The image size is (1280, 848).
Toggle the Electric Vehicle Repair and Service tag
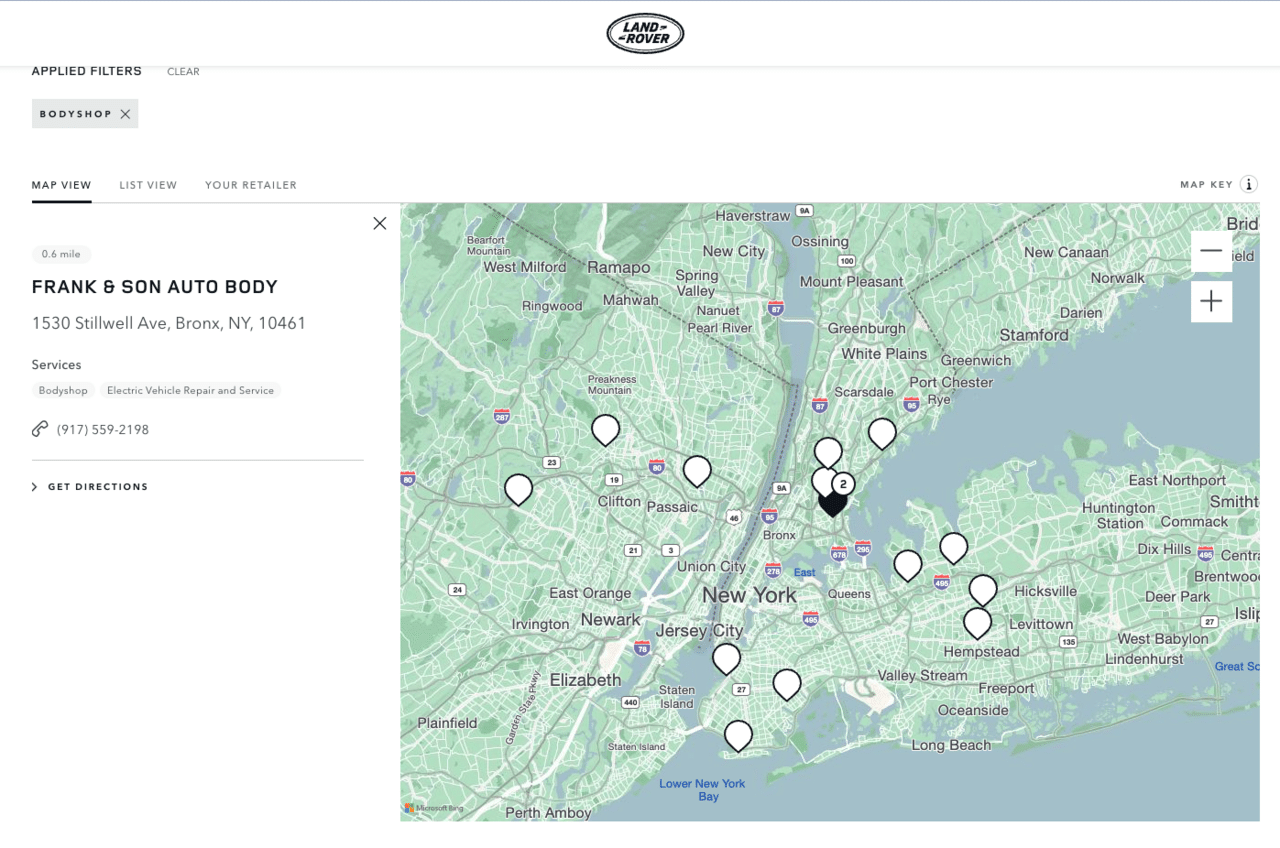tap(191, 390)
